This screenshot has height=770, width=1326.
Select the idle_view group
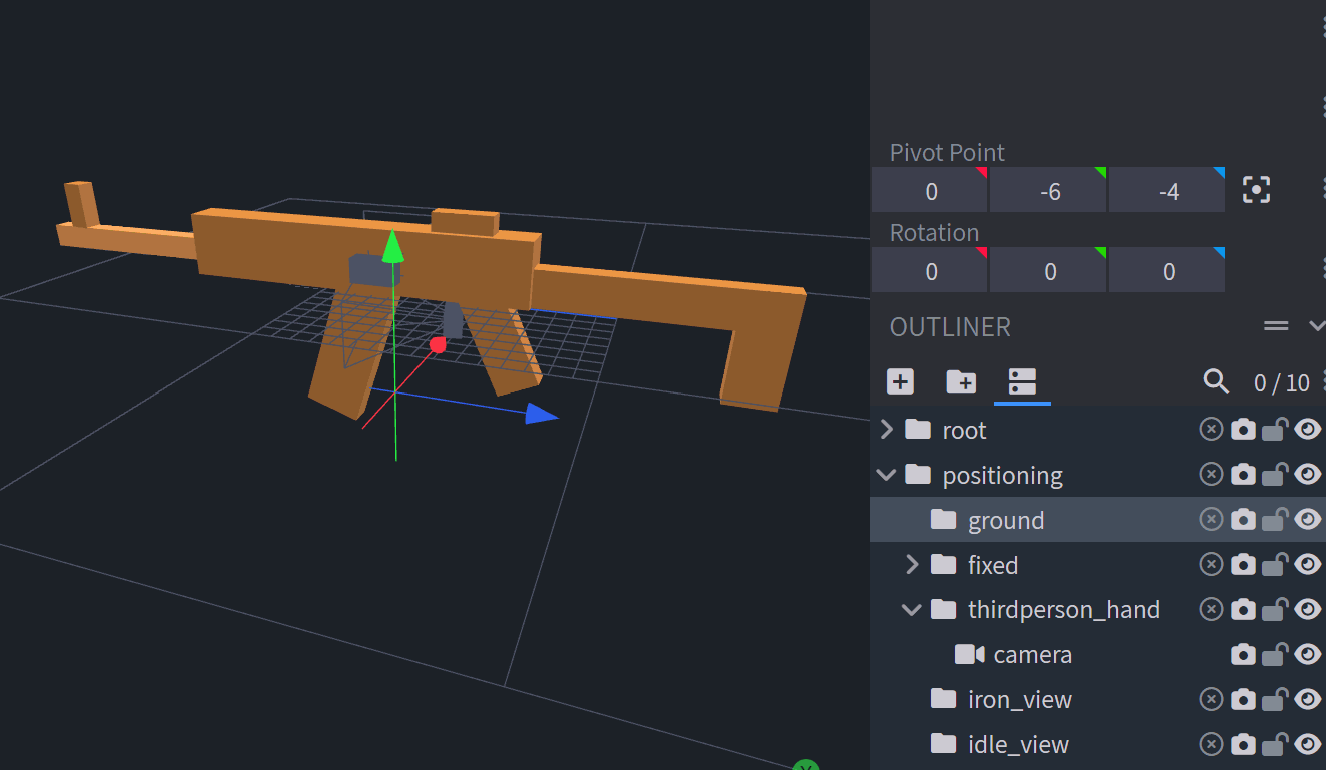[x=1098, y=745]
